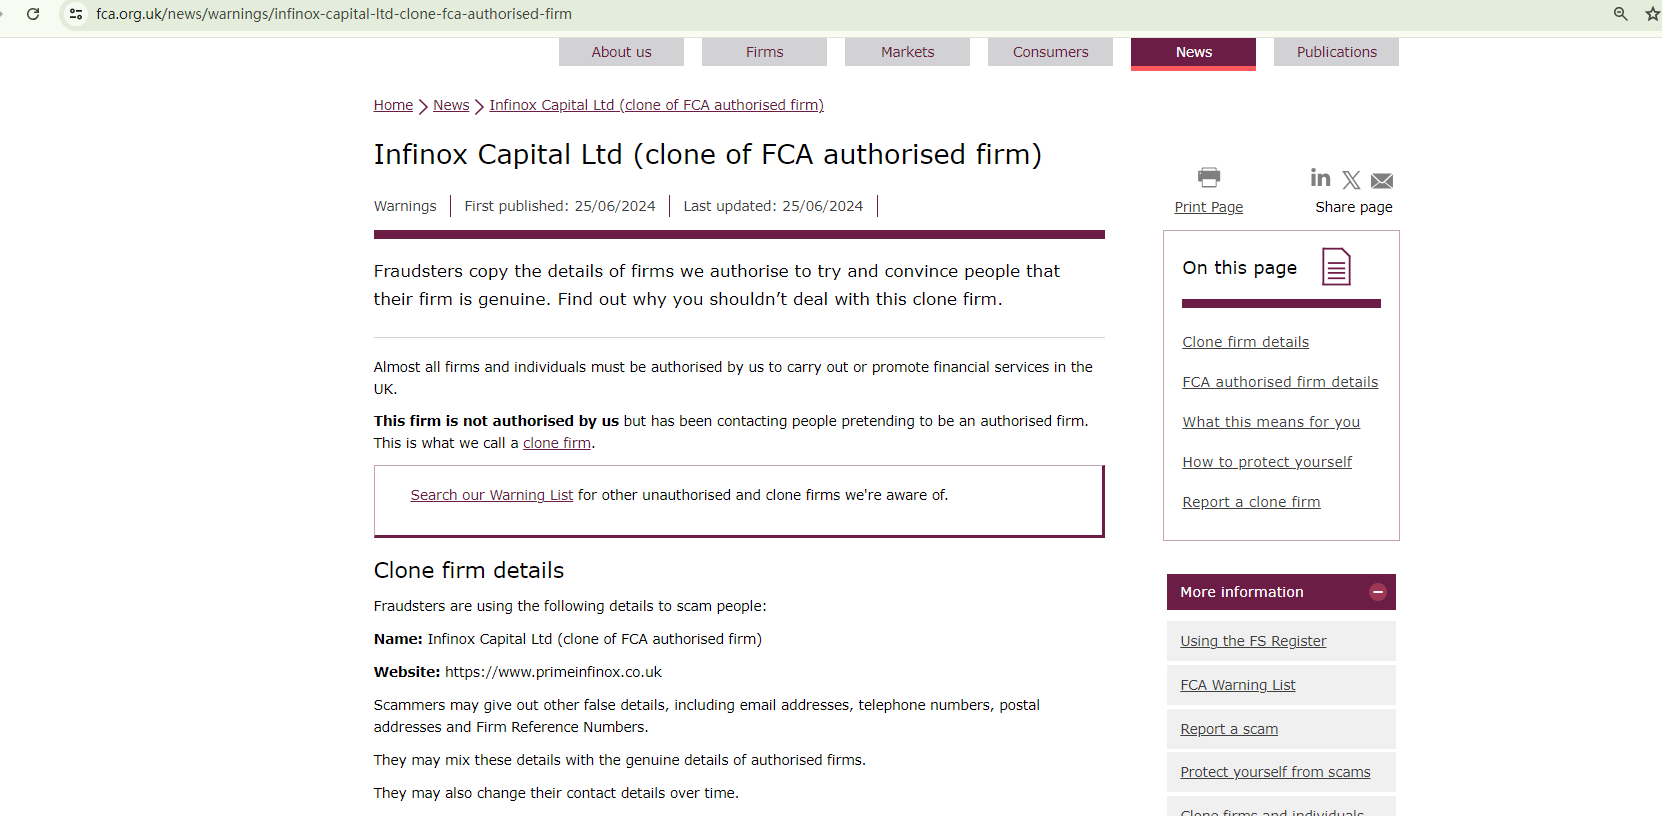
Task: Bookmark this page with the star icon
Action: 1652,14
